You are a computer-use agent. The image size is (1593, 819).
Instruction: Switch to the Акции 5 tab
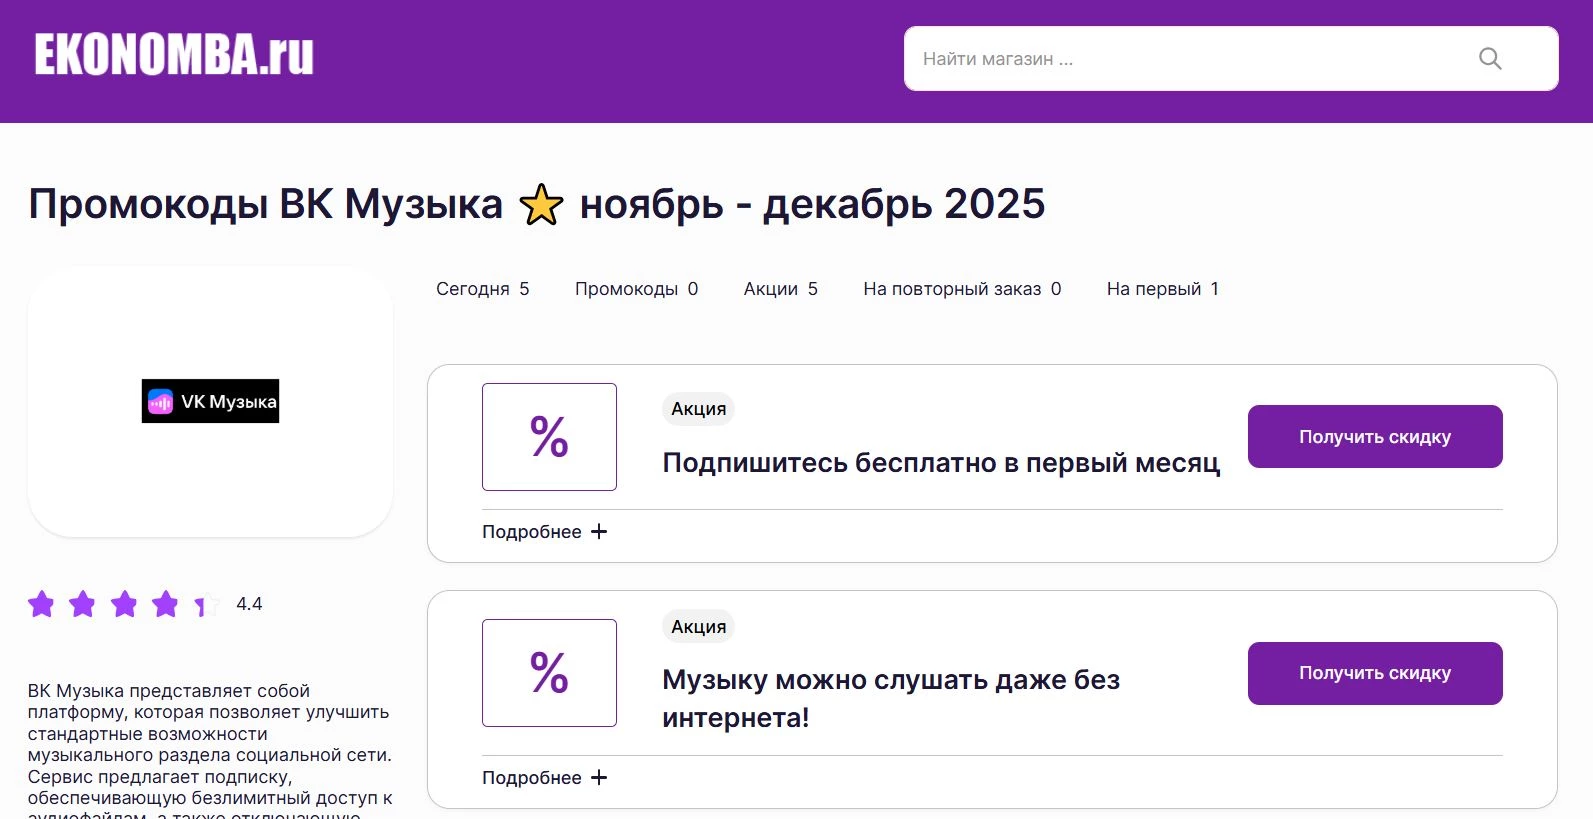(x=780, y=289)
